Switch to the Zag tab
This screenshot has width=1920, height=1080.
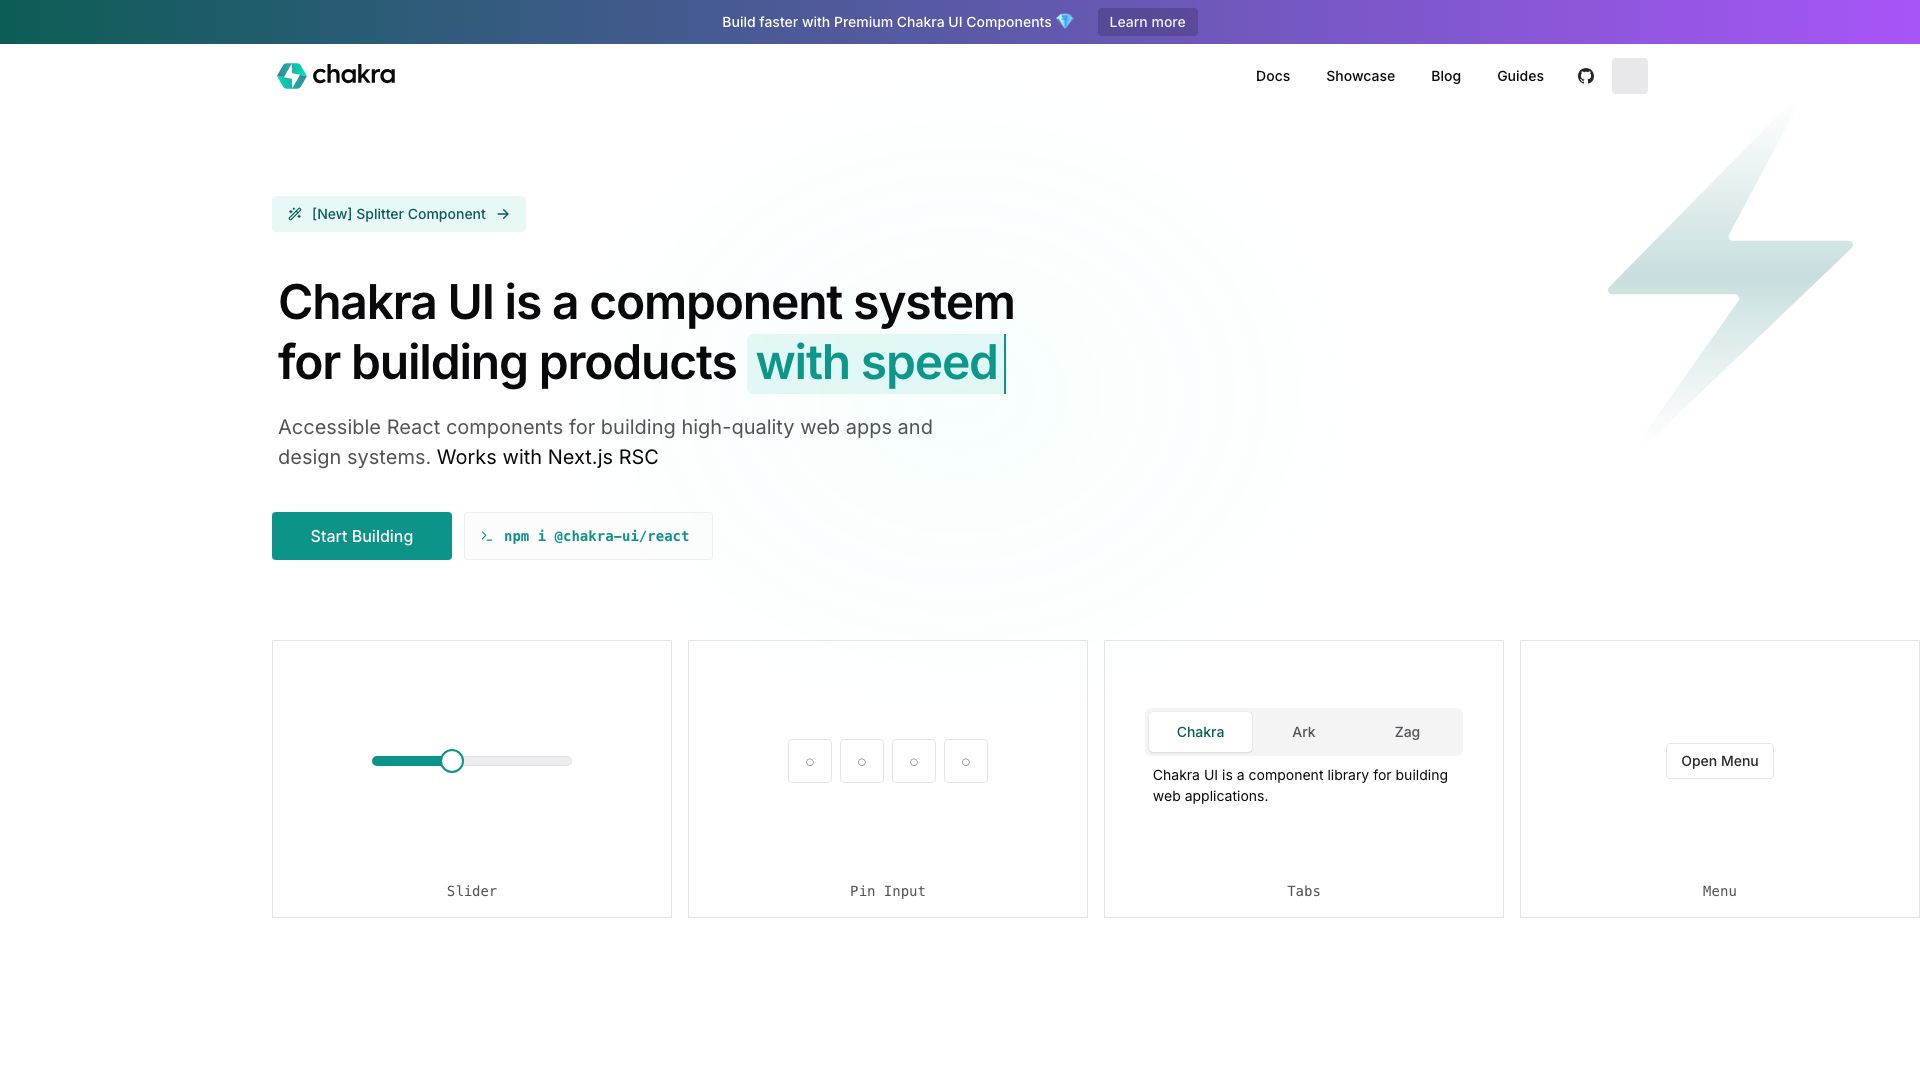tap(1406, 732)
